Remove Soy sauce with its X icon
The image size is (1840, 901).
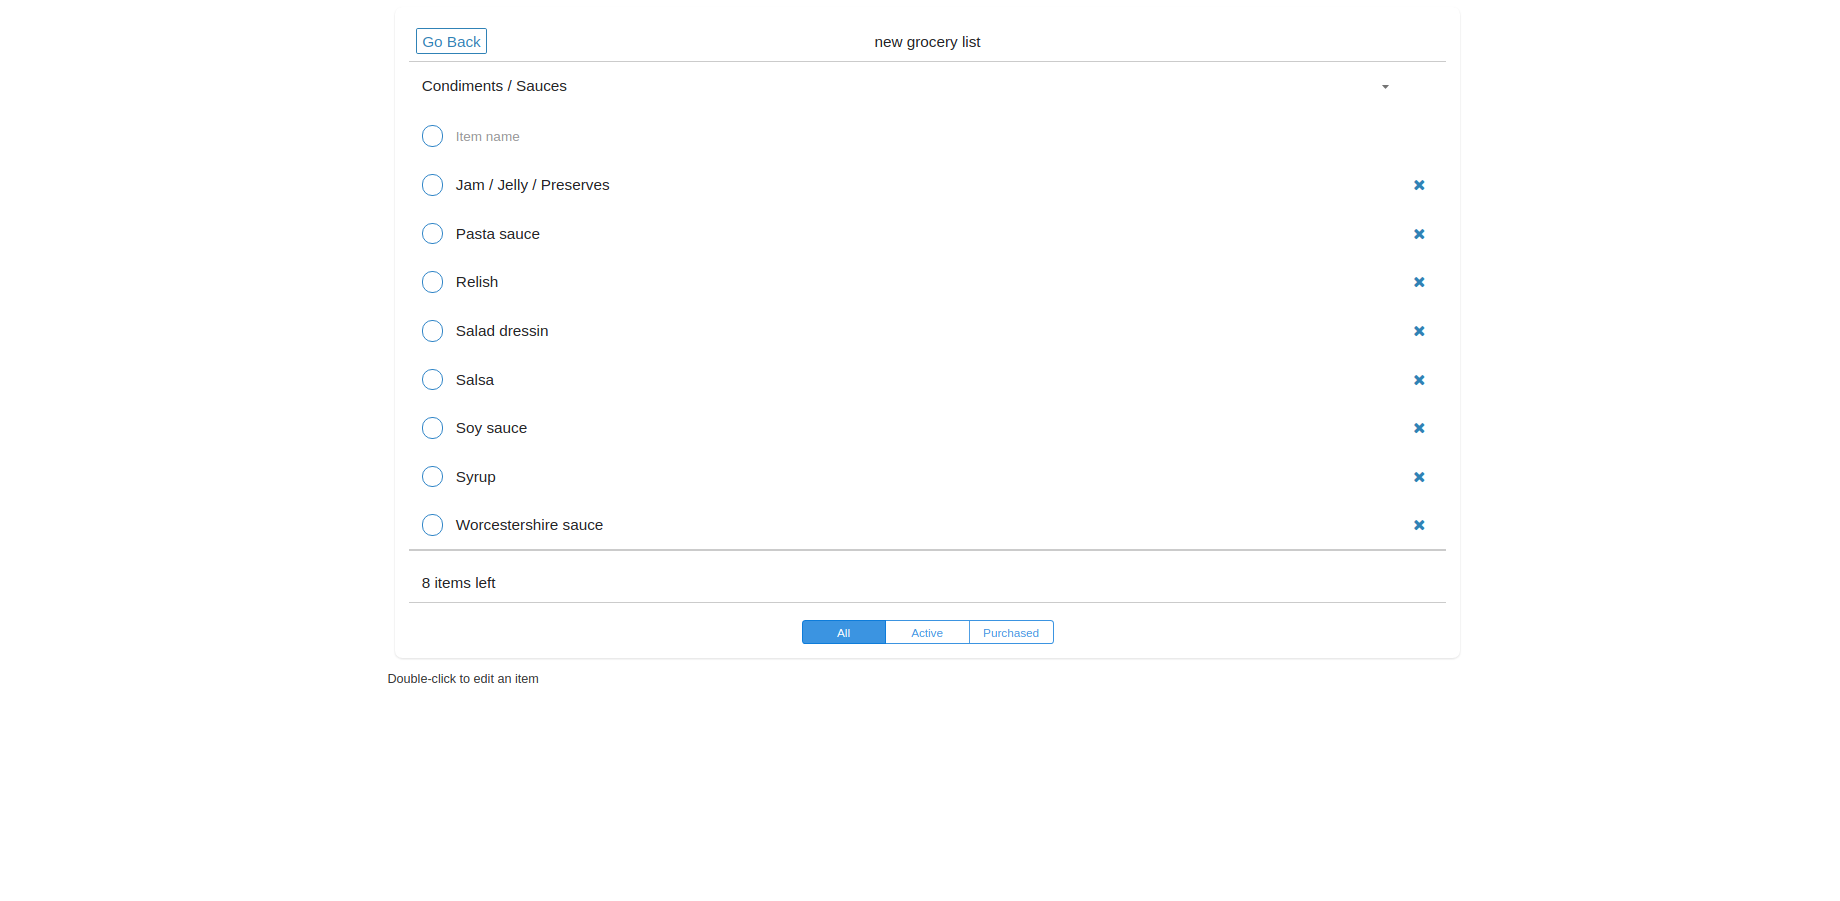coord(1419,428)
